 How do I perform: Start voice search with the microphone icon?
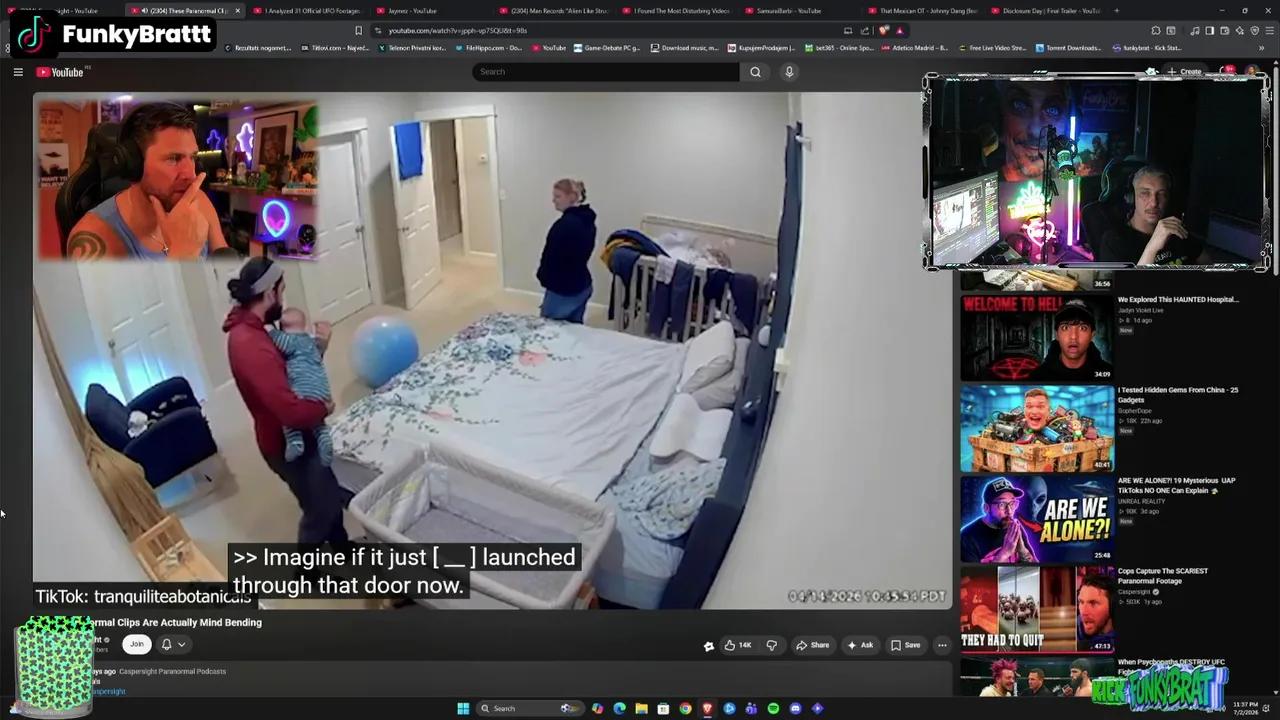tap(789, 72)
